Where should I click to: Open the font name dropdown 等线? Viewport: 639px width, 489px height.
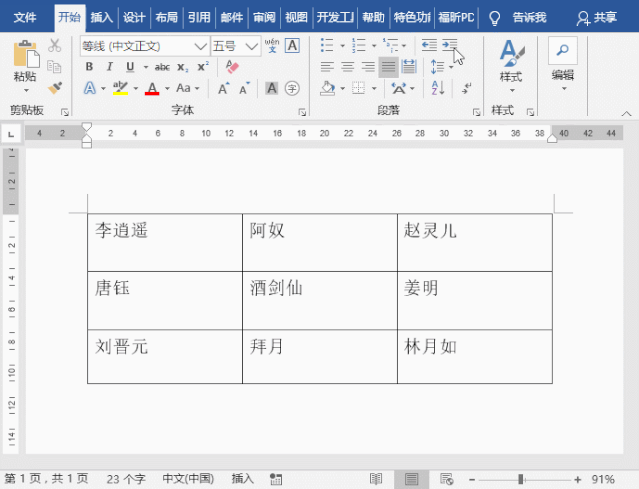click(x=145, y=46)
